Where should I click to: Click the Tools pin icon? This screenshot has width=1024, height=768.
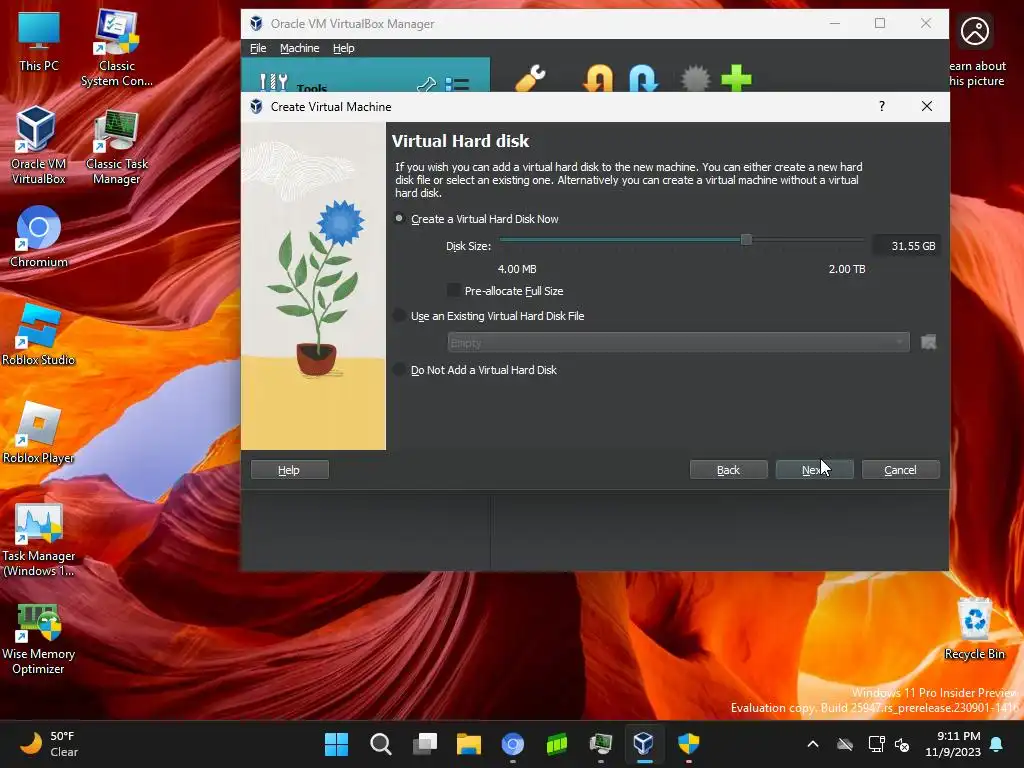point(426,84)
